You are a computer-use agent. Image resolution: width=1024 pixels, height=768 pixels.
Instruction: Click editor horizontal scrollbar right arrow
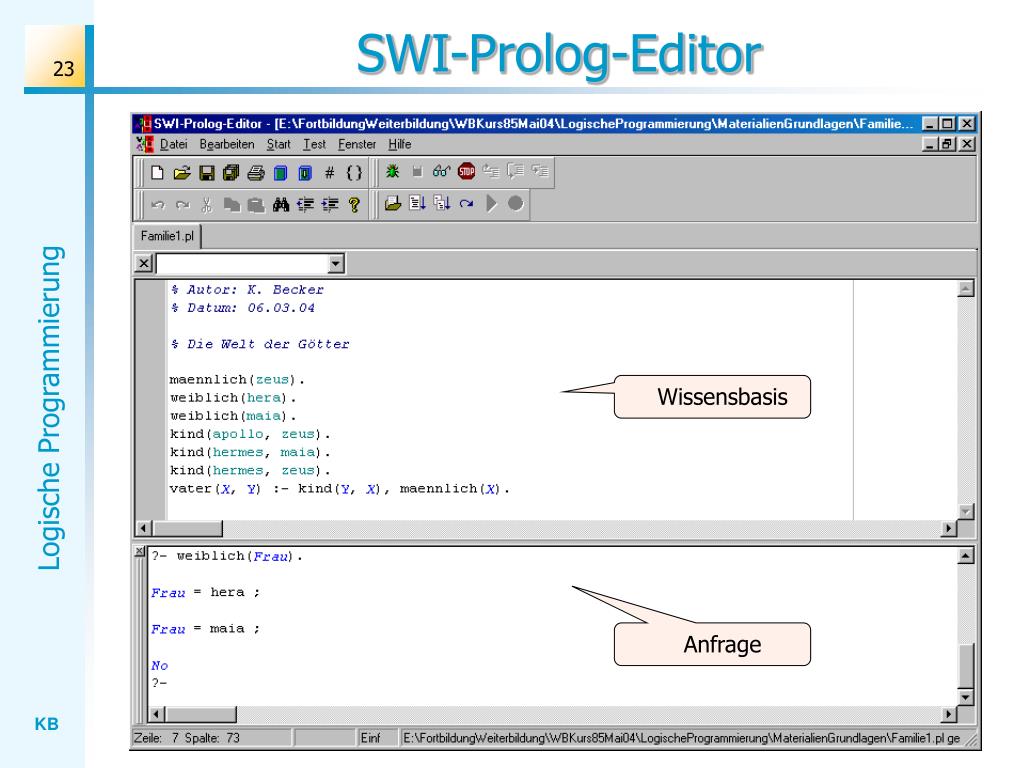[x=949, y=528]
